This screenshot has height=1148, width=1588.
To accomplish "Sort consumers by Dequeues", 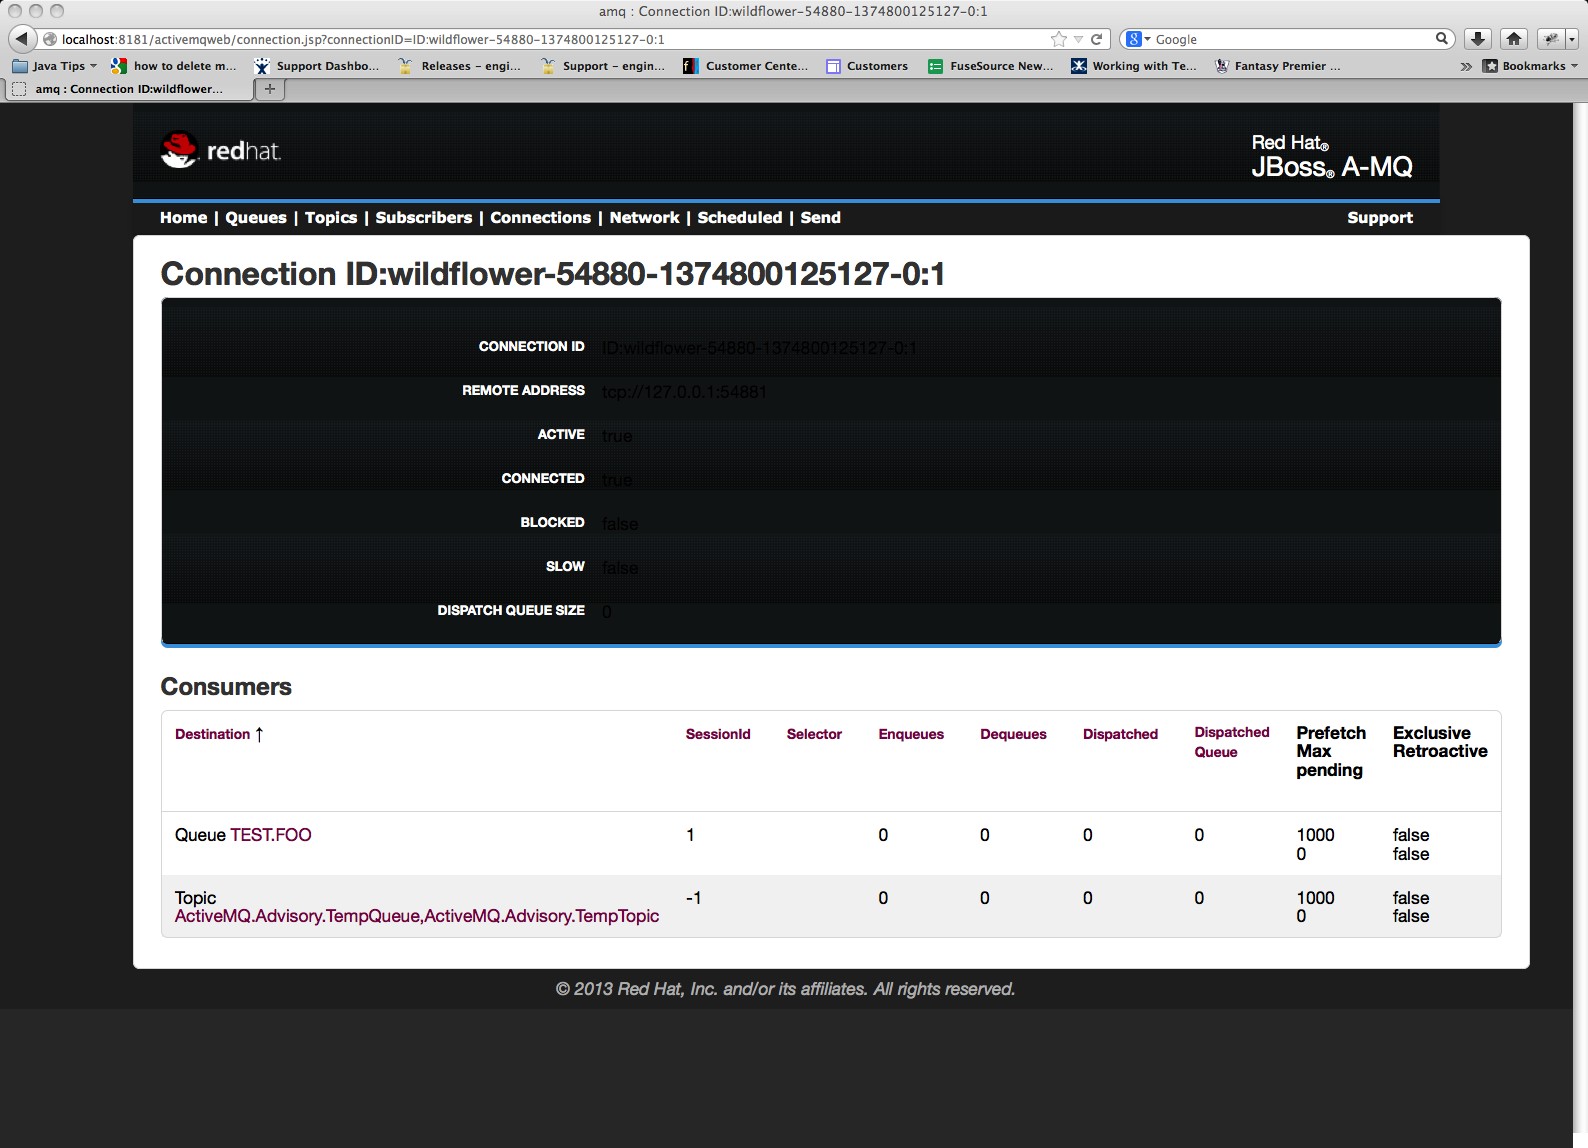I will click(1013, 734).
